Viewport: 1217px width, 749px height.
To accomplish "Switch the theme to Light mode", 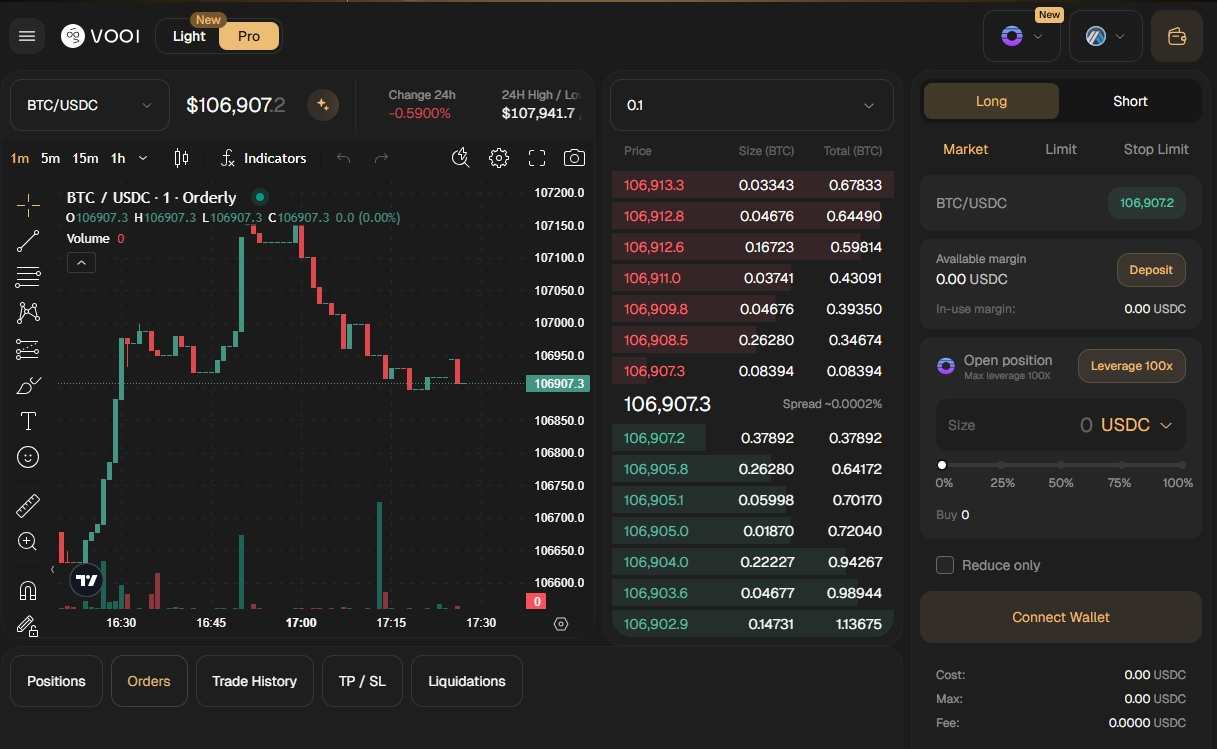I will [x=189, y=36].
